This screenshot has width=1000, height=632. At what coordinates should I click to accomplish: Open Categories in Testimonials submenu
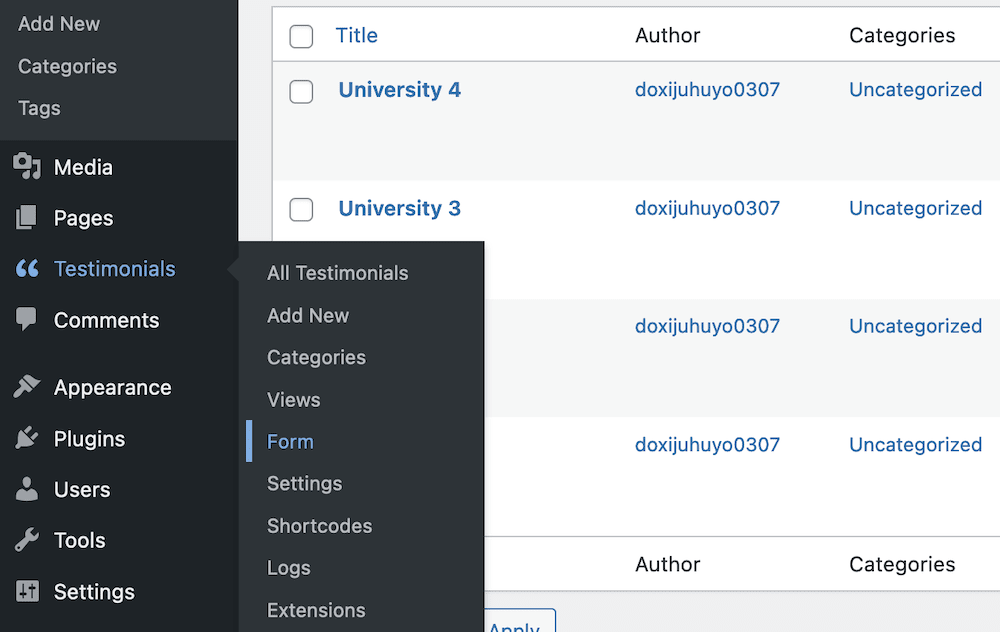point(316,357)
